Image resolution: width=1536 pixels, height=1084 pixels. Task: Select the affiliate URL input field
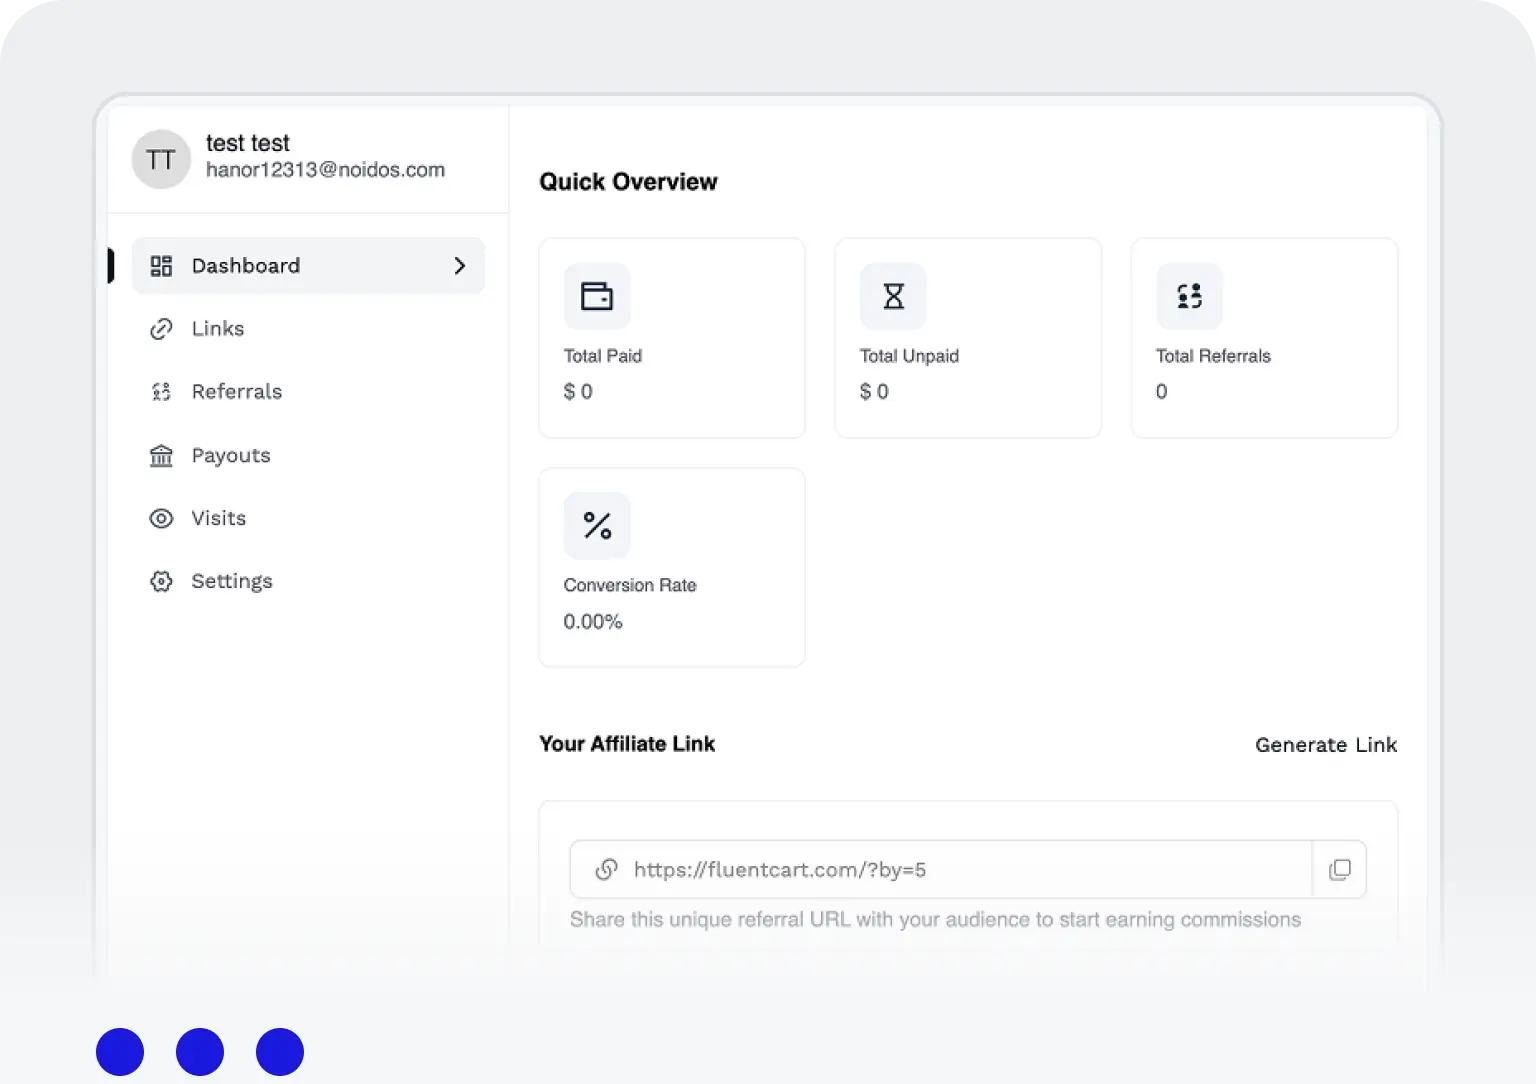[900, 869]
